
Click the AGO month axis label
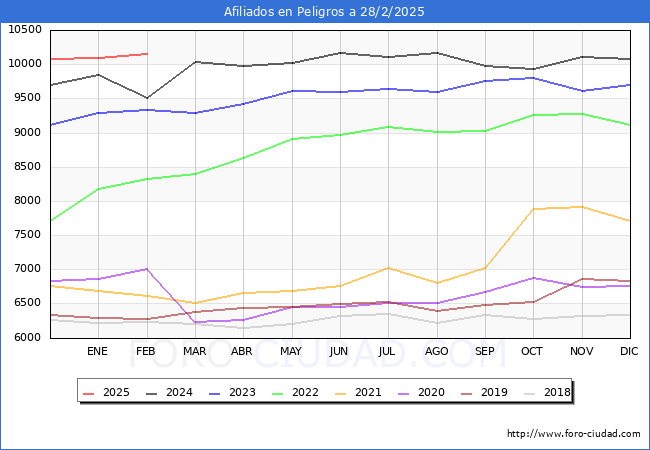click(437, 351)
